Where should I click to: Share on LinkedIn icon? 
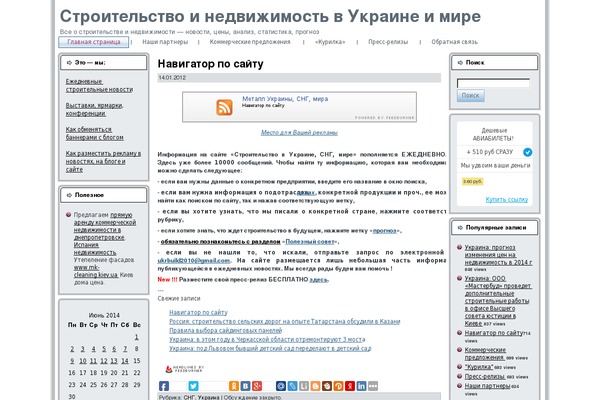pyautogui.click(x=361, y=386)
